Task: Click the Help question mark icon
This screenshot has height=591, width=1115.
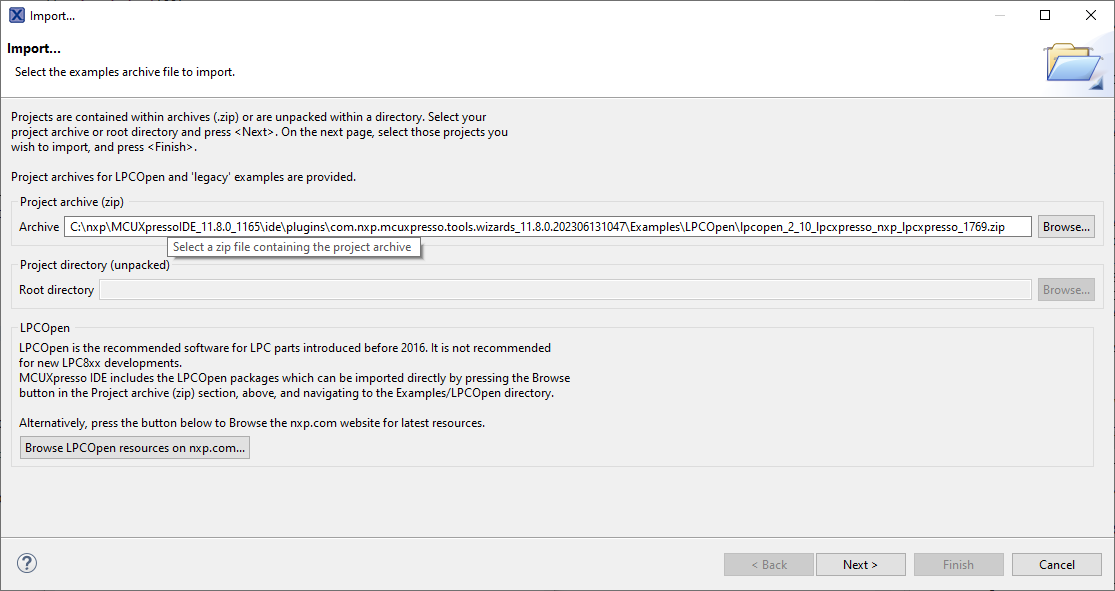Action: [x=26, y=563]
